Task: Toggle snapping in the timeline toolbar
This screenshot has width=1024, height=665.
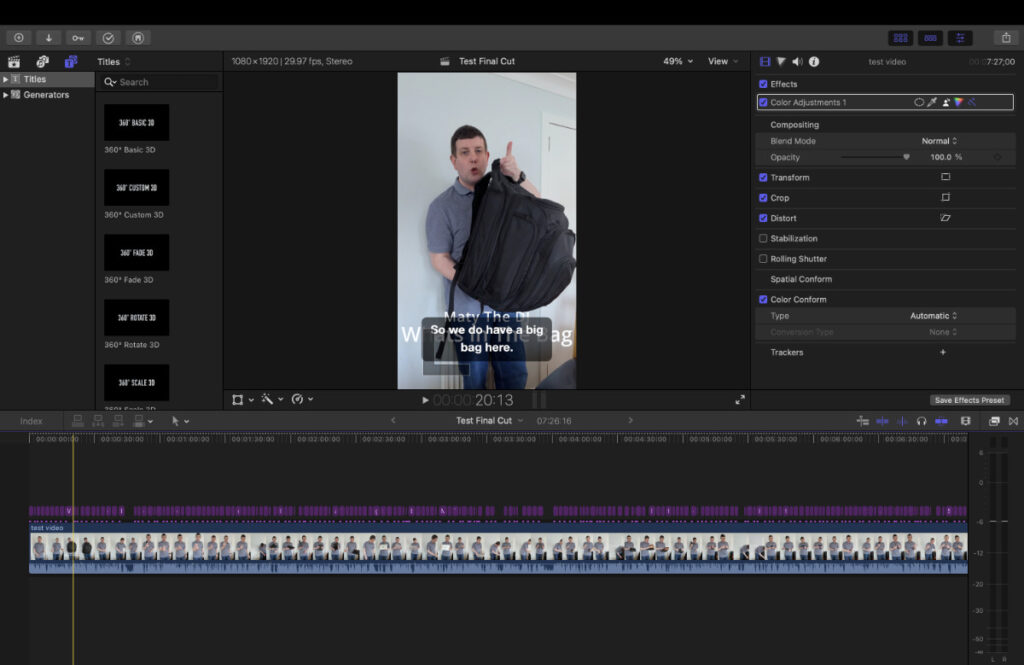Action: click(941, 421)
